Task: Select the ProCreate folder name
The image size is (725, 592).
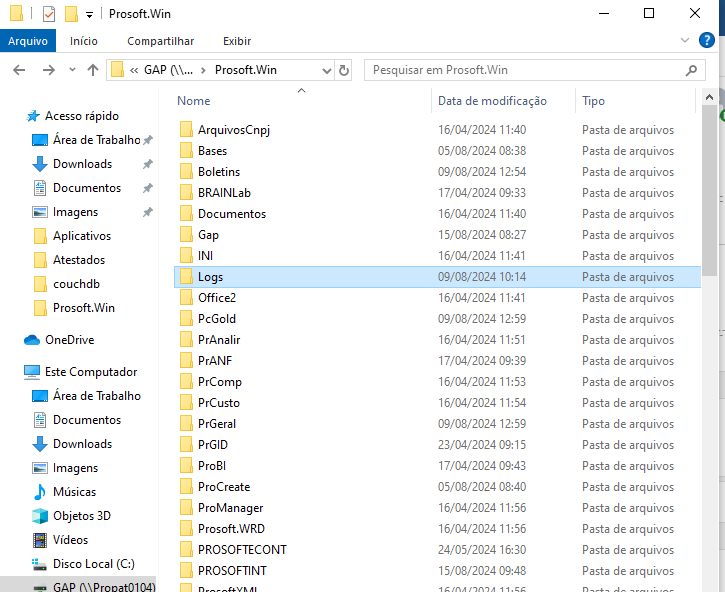Action: [x=224, y=487]
